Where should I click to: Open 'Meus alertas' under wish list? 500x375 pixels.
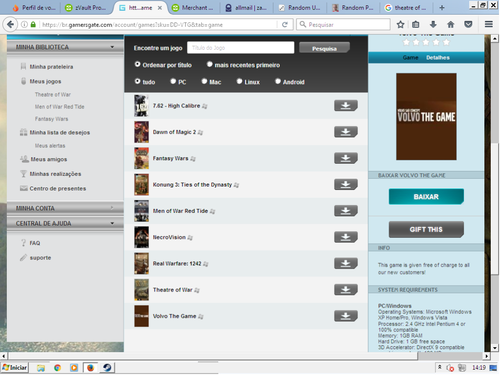pos(50,146)
